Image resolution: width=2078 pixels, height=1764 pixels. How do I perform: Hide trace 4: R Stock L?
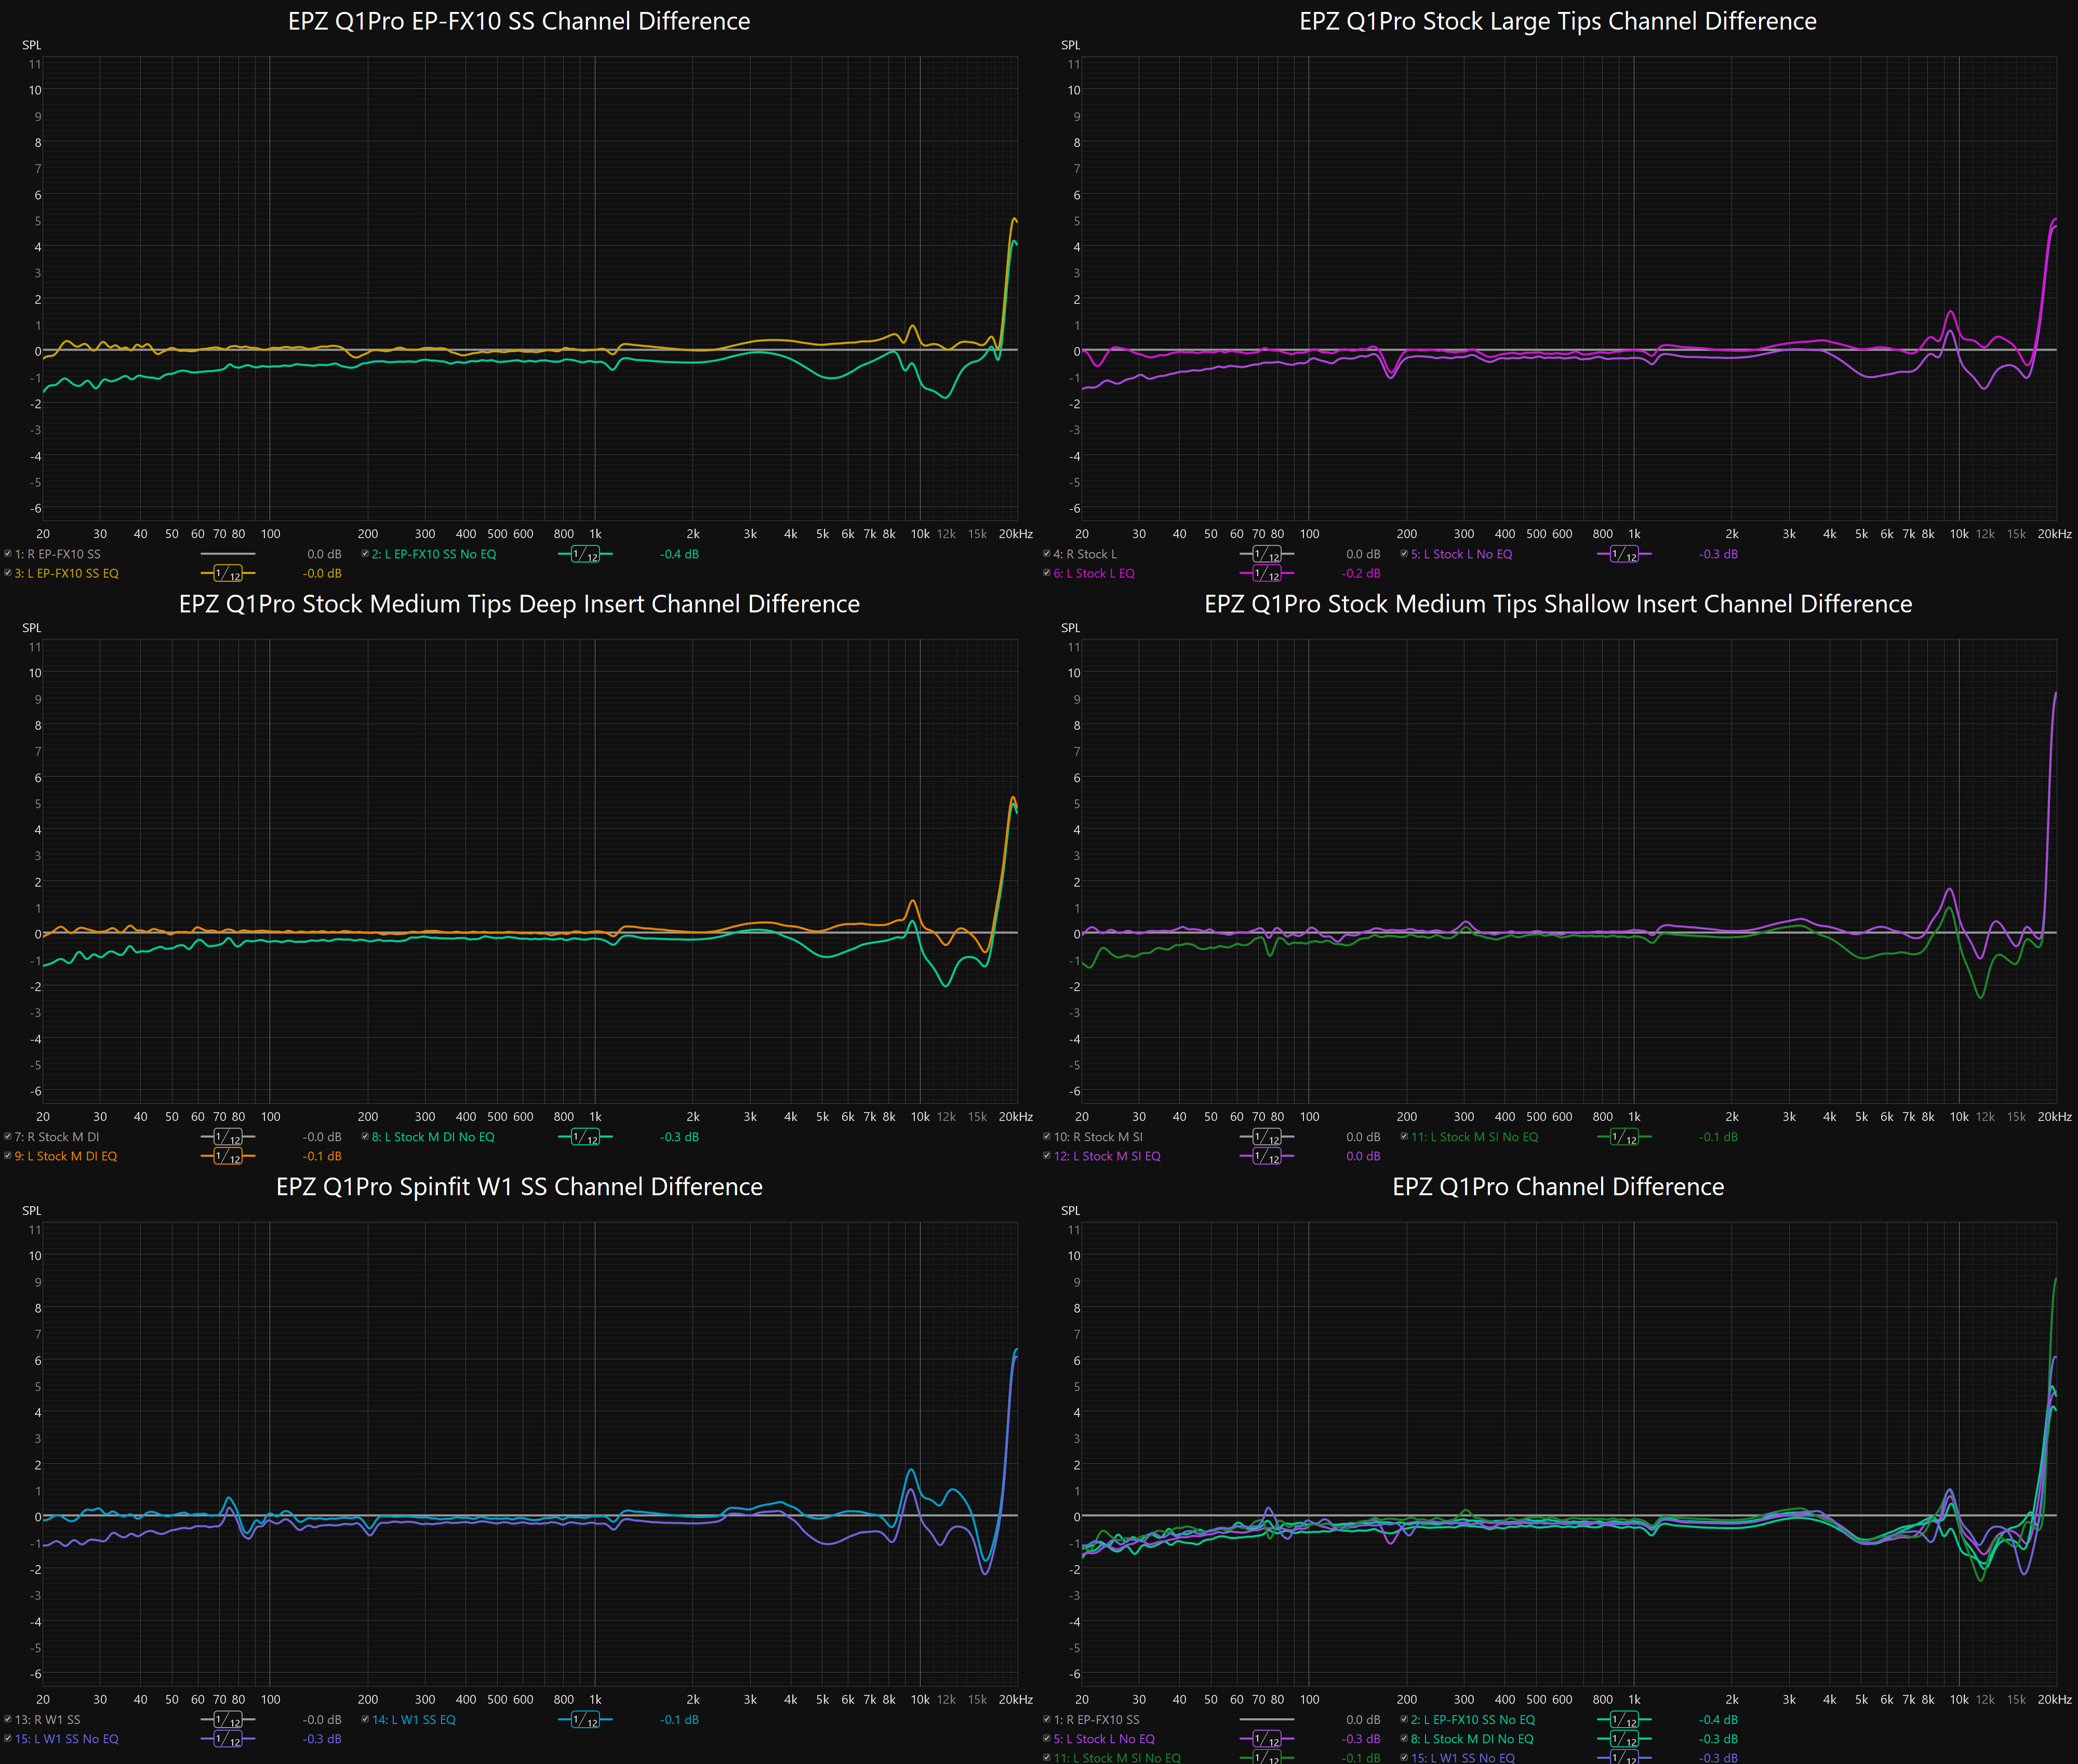(x=1047, y=553)
